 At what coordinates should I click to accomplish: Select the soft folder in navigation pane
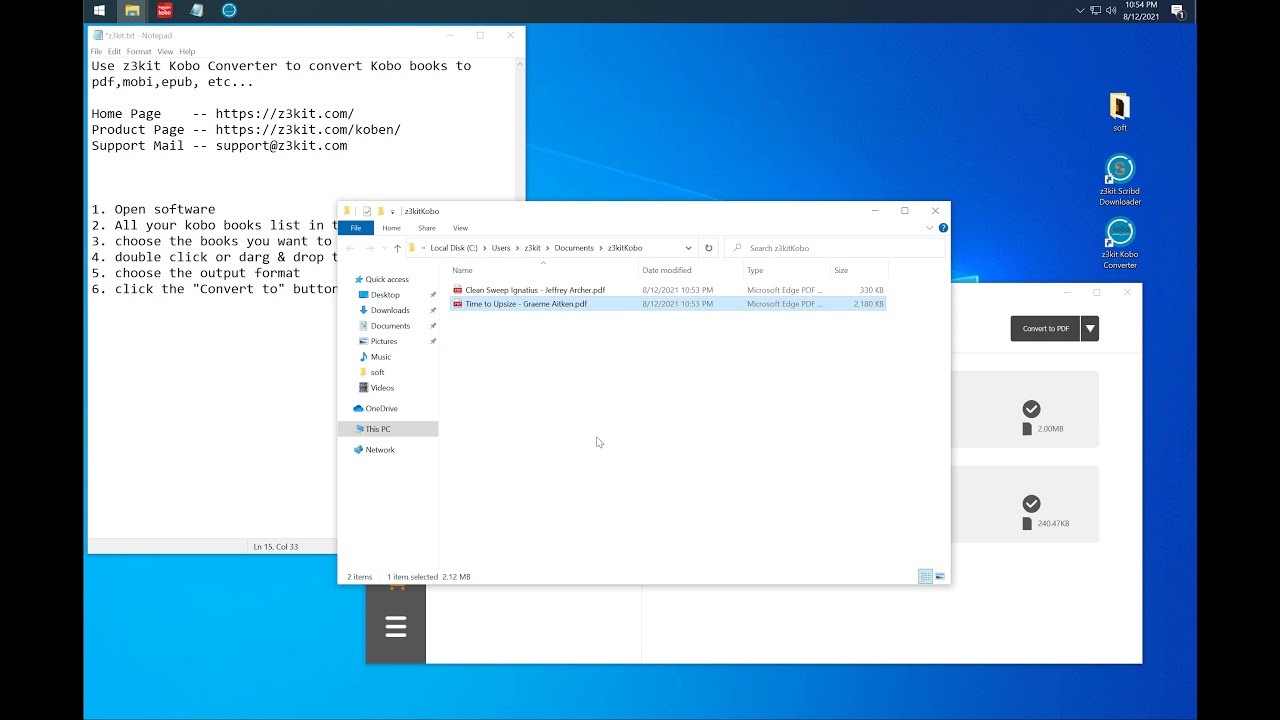click(377, 372)
